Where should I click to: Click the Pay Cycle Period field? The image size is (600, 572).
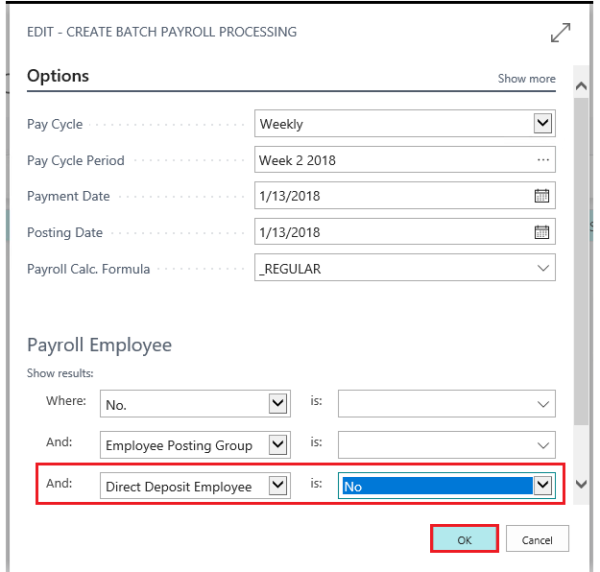(x=405, y=160)
